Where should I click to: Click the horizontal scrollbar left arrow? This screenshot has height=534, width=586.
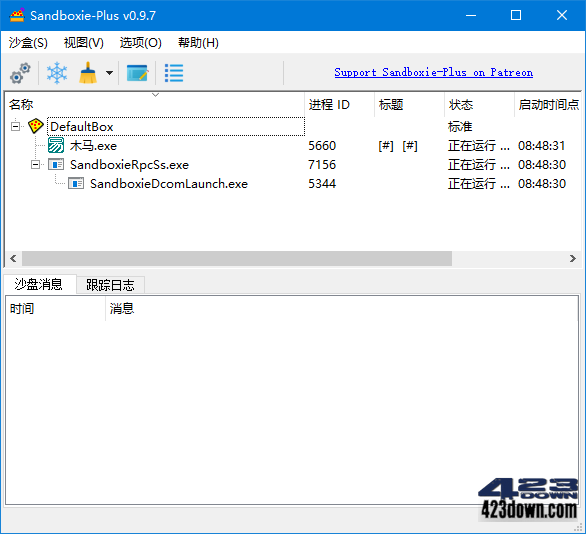[13, 258]
